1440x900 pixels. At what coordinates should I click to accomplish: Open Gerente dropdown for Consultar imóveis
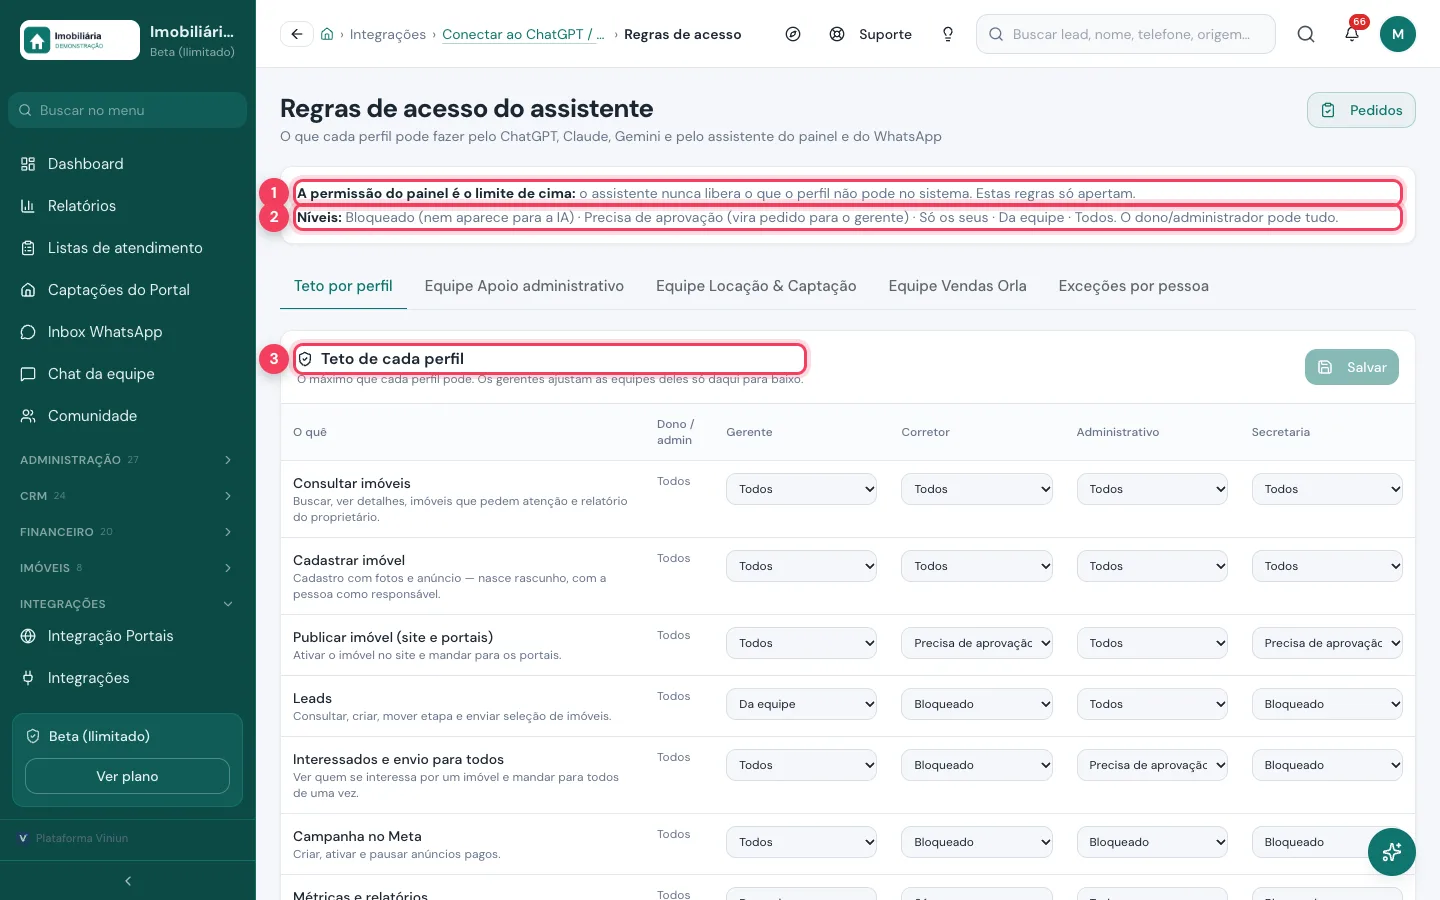[x=802, y=489]
